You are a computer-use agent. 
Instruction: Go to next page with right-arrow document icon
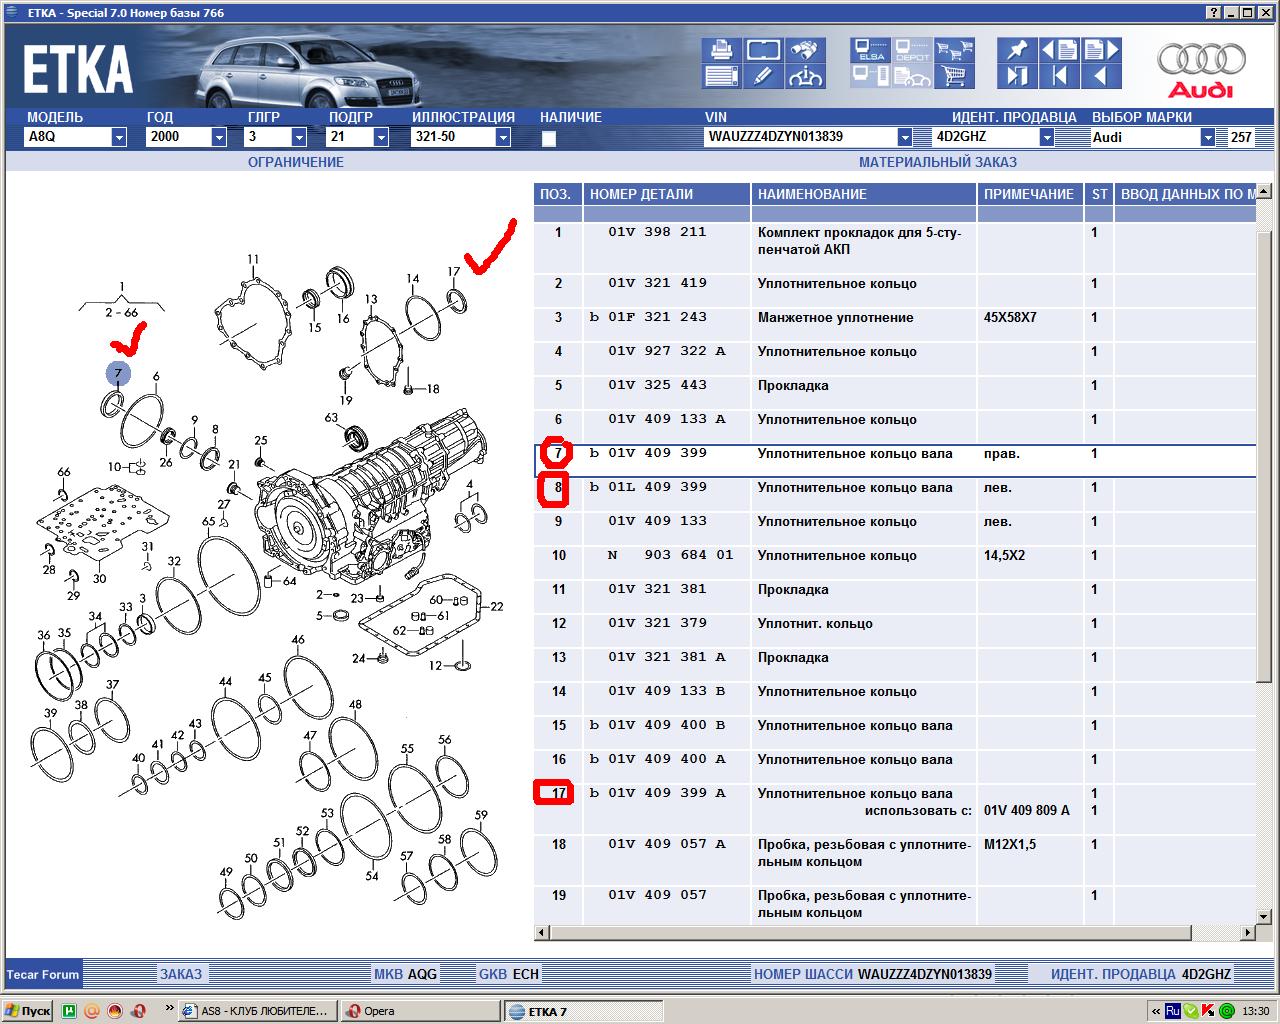[x=1100, y=50]
